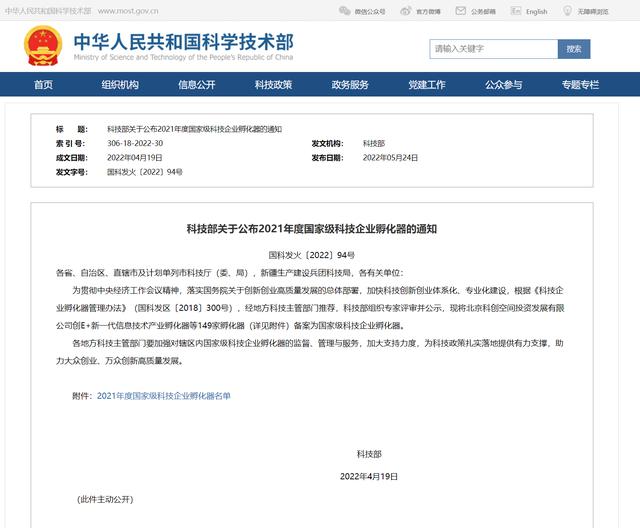Open the 公众参与 menu item
The image size is (640, 528).
(504, 84)
